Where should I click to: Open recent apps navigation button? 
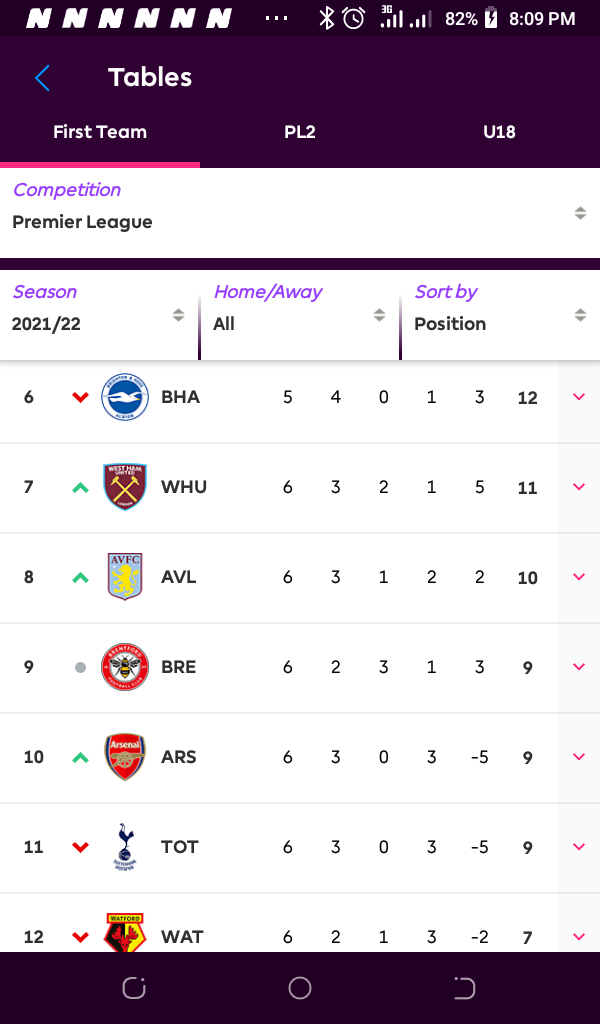[x=134, y=988]
